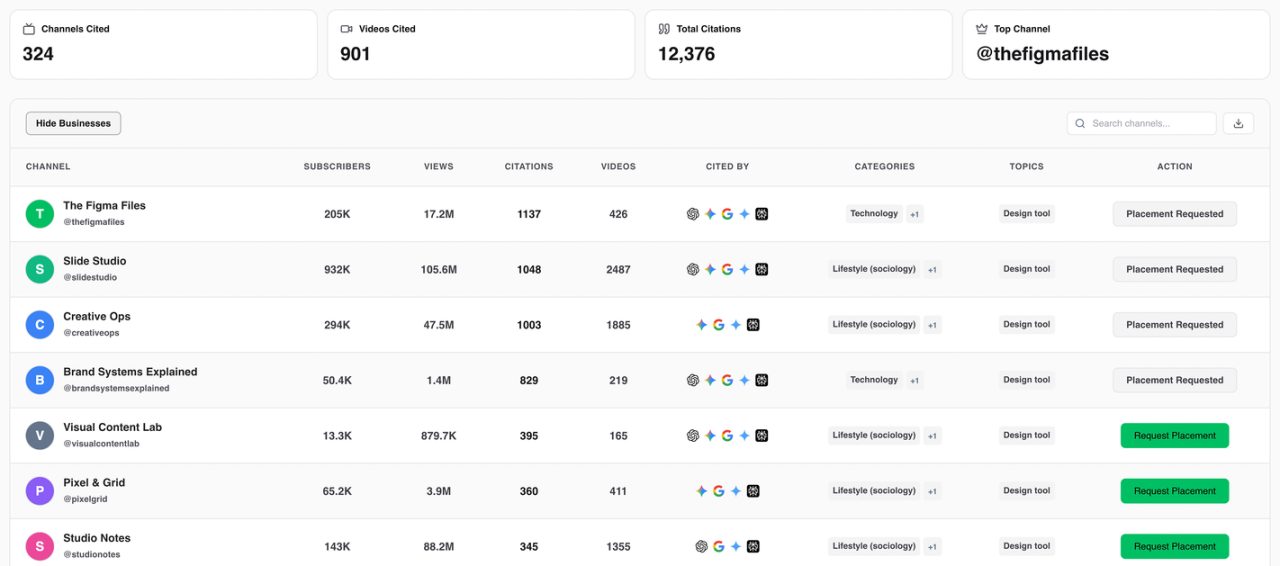Viewport: 1280px width, 566px height.
Task: Click Placement Requested for Creative Ops
Action: pyautogui.click(x=1175, y=325)
